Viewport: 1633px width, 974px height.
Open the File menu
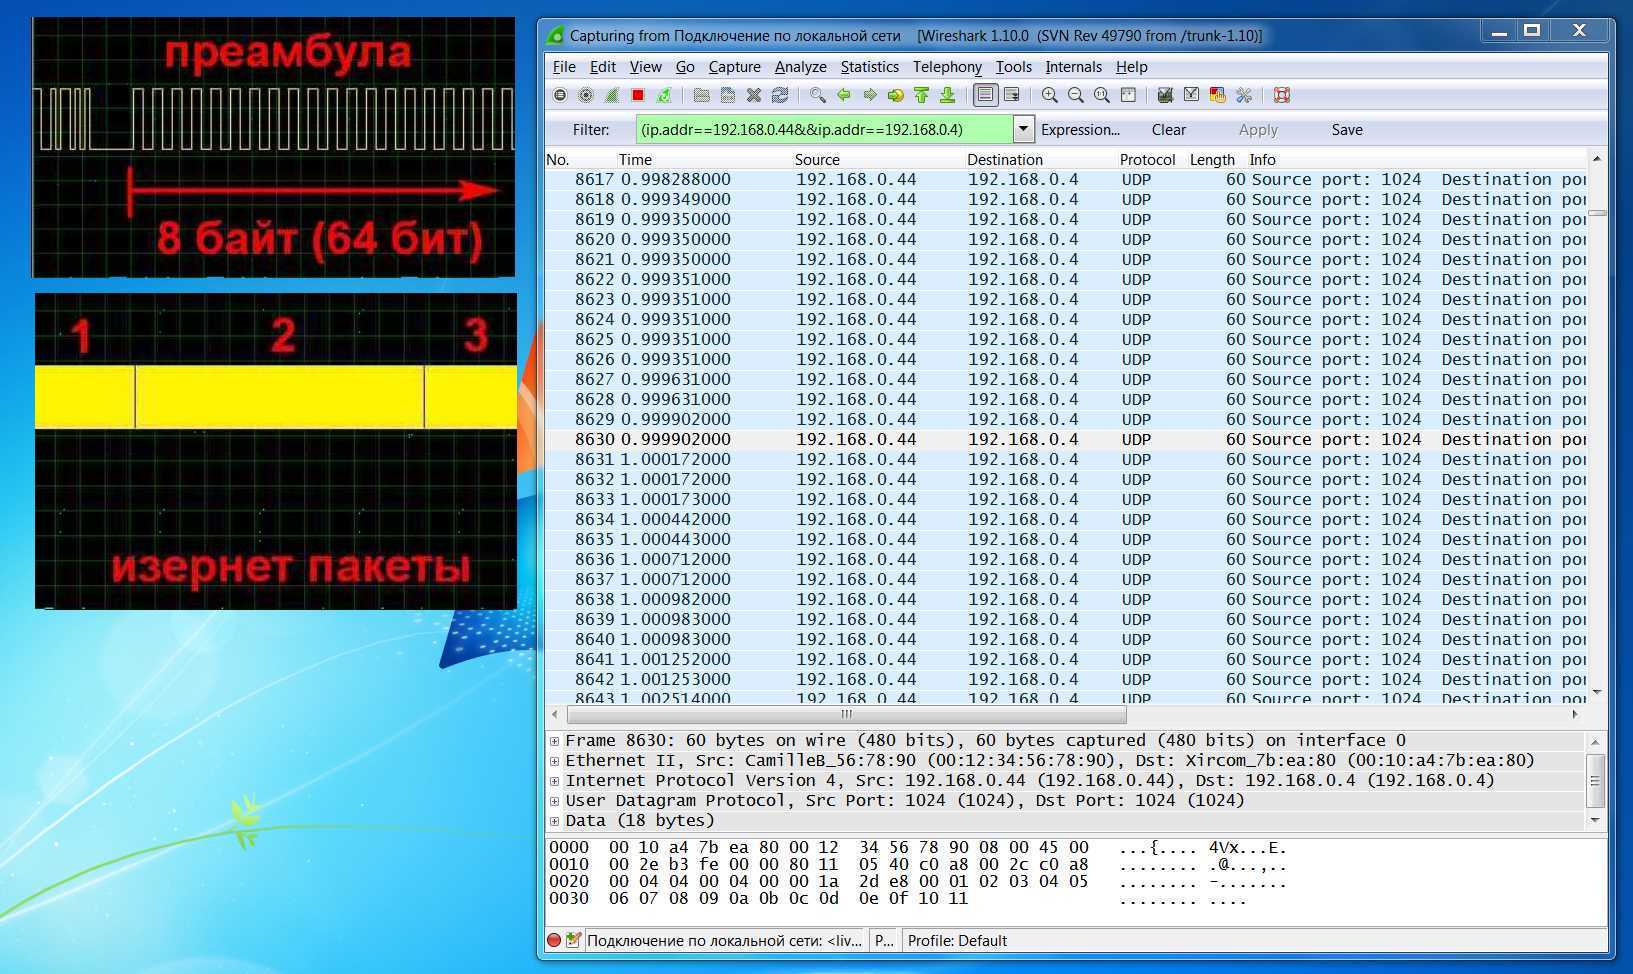564,67
